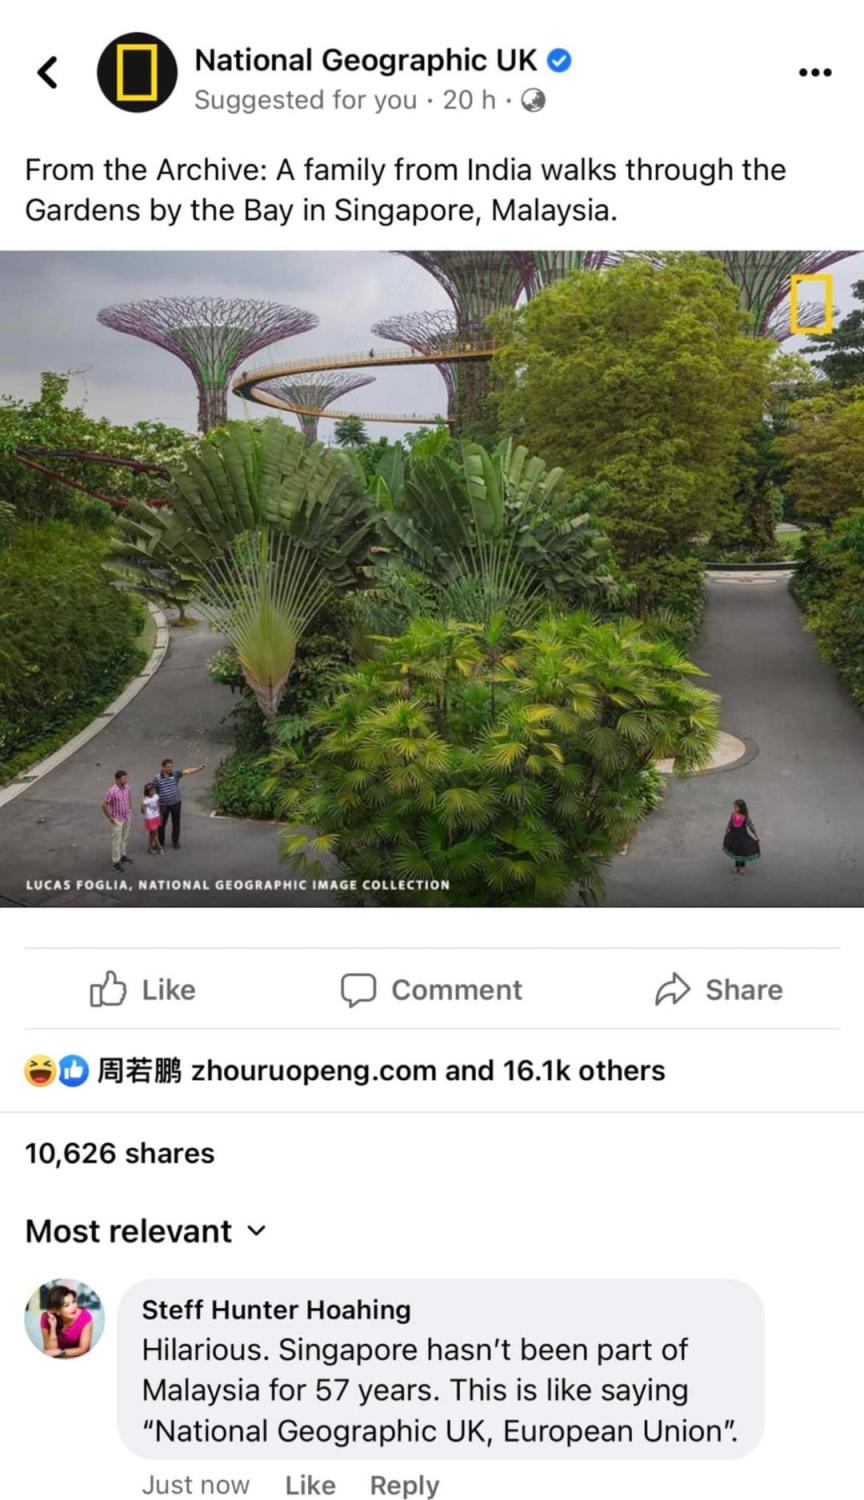
Task: Click the Comment speech bubble icon
Action: coord(358,989)
